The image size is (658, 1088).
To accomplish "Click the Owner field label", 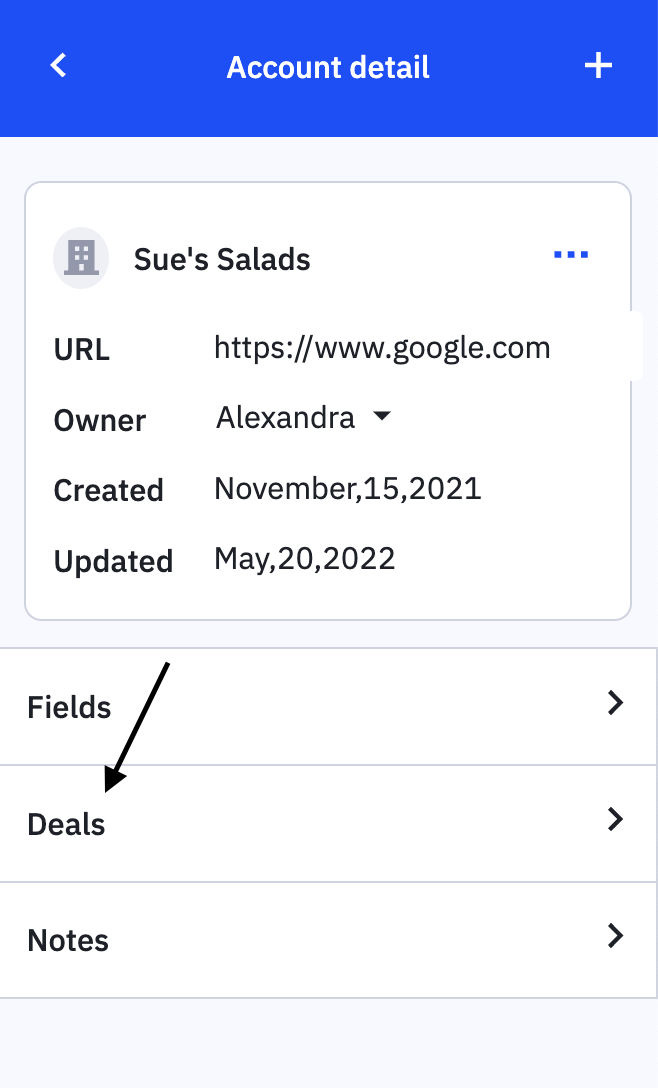I will click(100, 420).
